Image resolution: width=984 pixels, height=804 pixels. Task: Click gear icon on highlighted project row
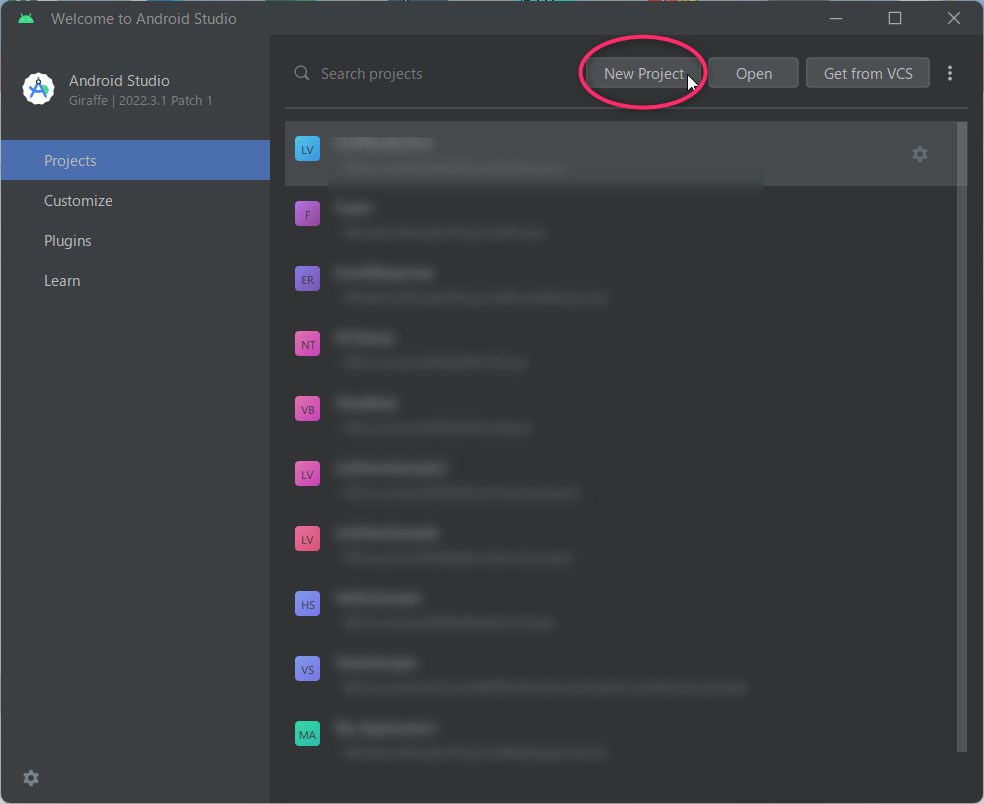point(920,154)
